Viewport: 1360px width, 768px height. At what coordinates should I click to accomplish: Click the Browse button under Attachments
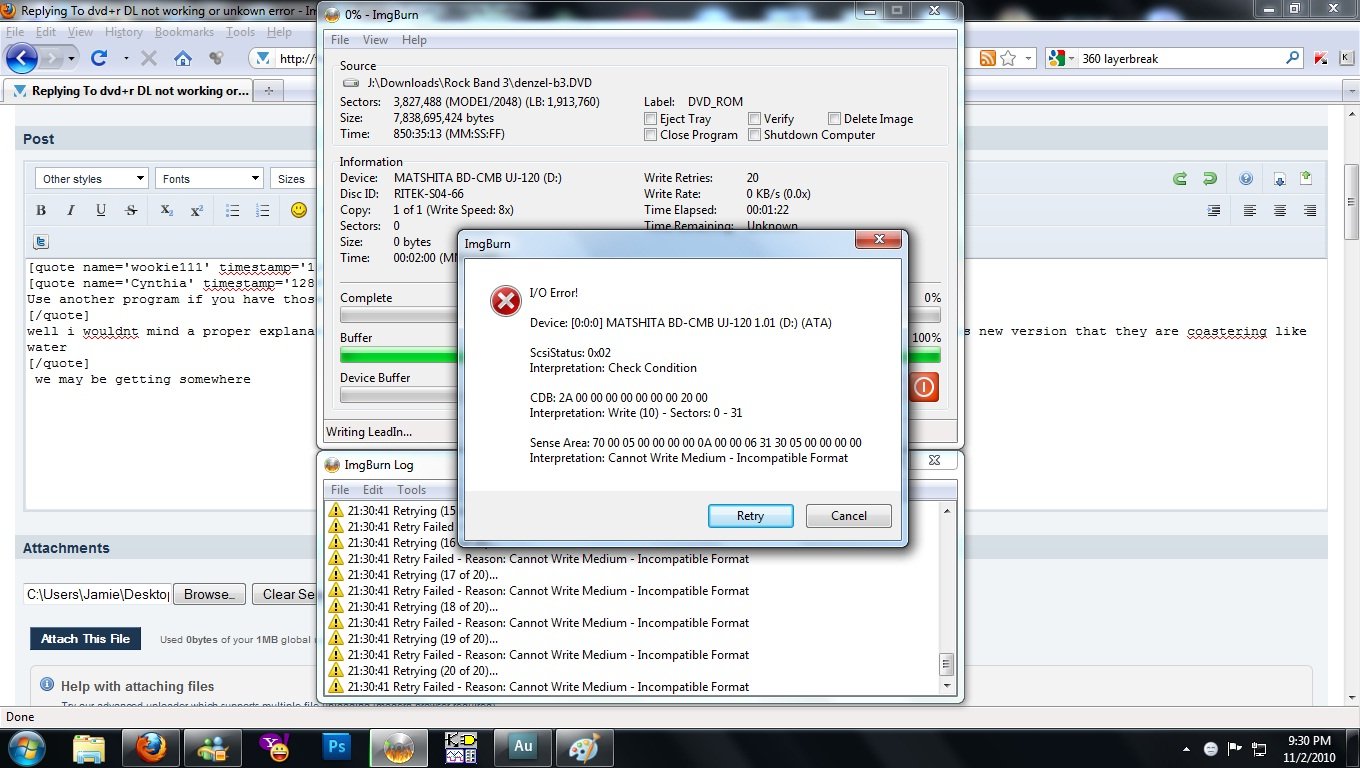pos(209,594)
